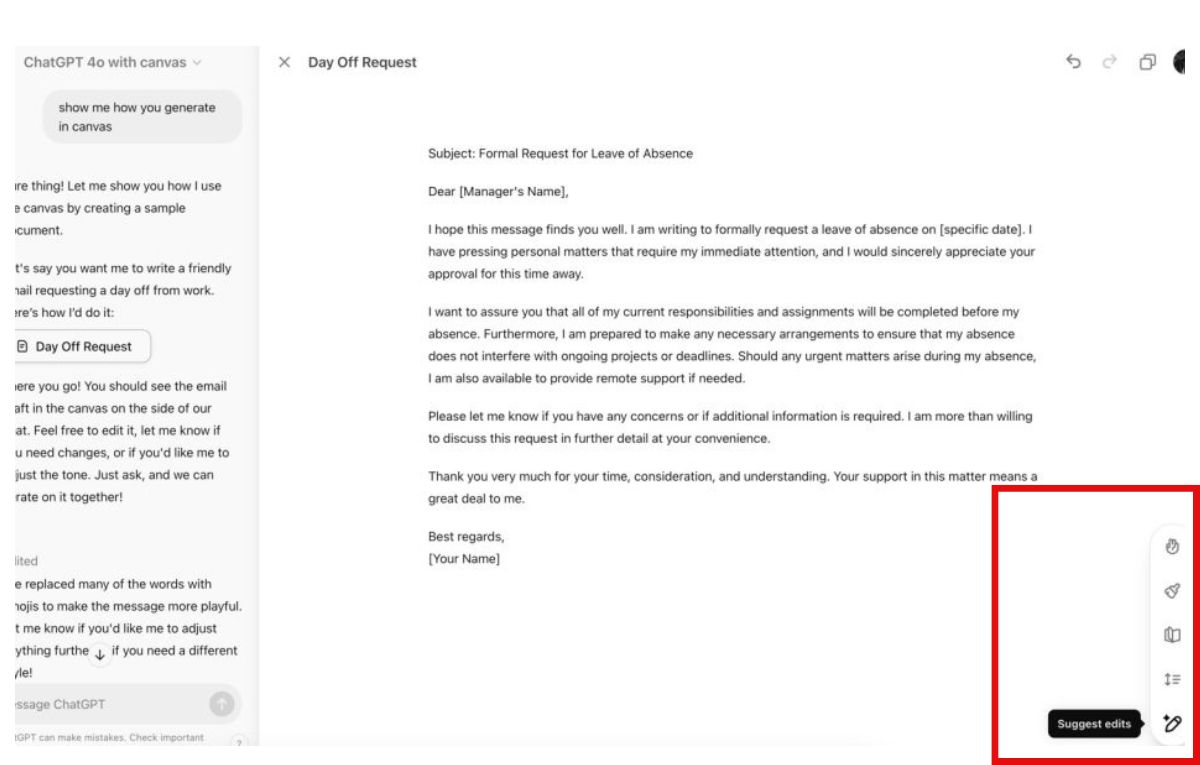The image size is (1200, 765).
Task: Click the Message ChatGPT input field
Action: 100,704
